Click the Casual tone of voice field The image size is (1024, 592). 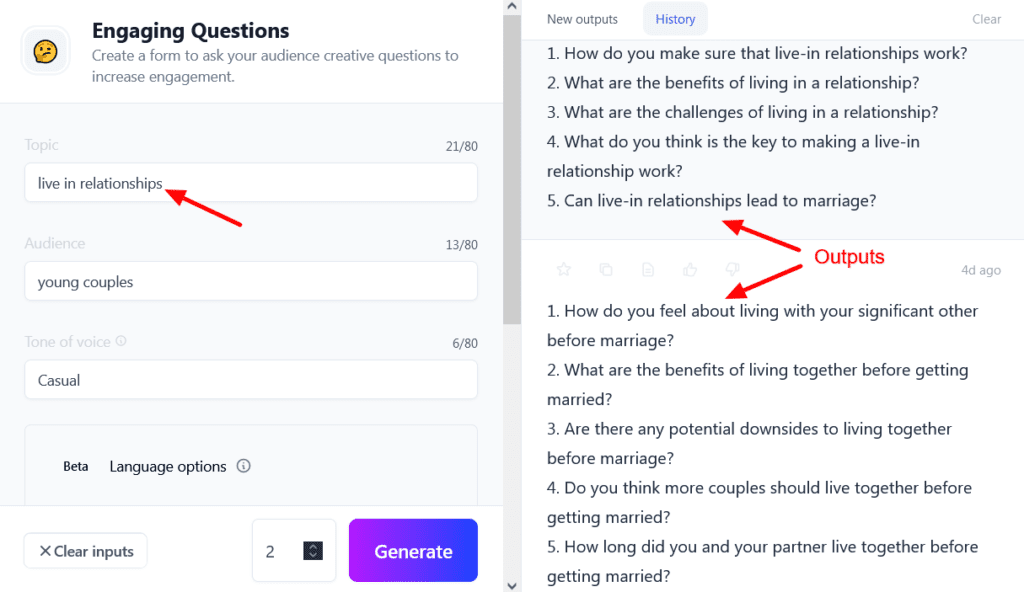[251, 380]
